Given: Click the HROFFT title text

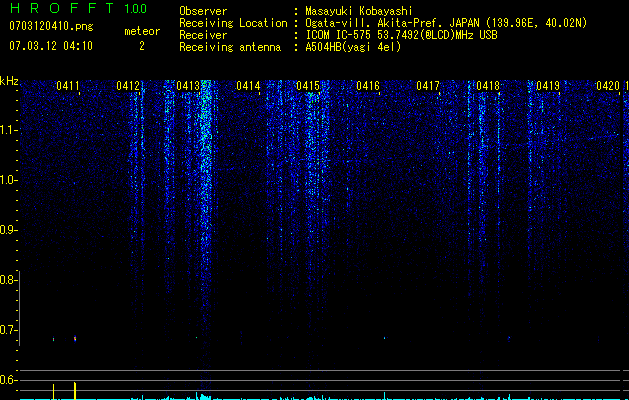Looking at the screenshot, I should pyautogui.click(x=62, y=8).
